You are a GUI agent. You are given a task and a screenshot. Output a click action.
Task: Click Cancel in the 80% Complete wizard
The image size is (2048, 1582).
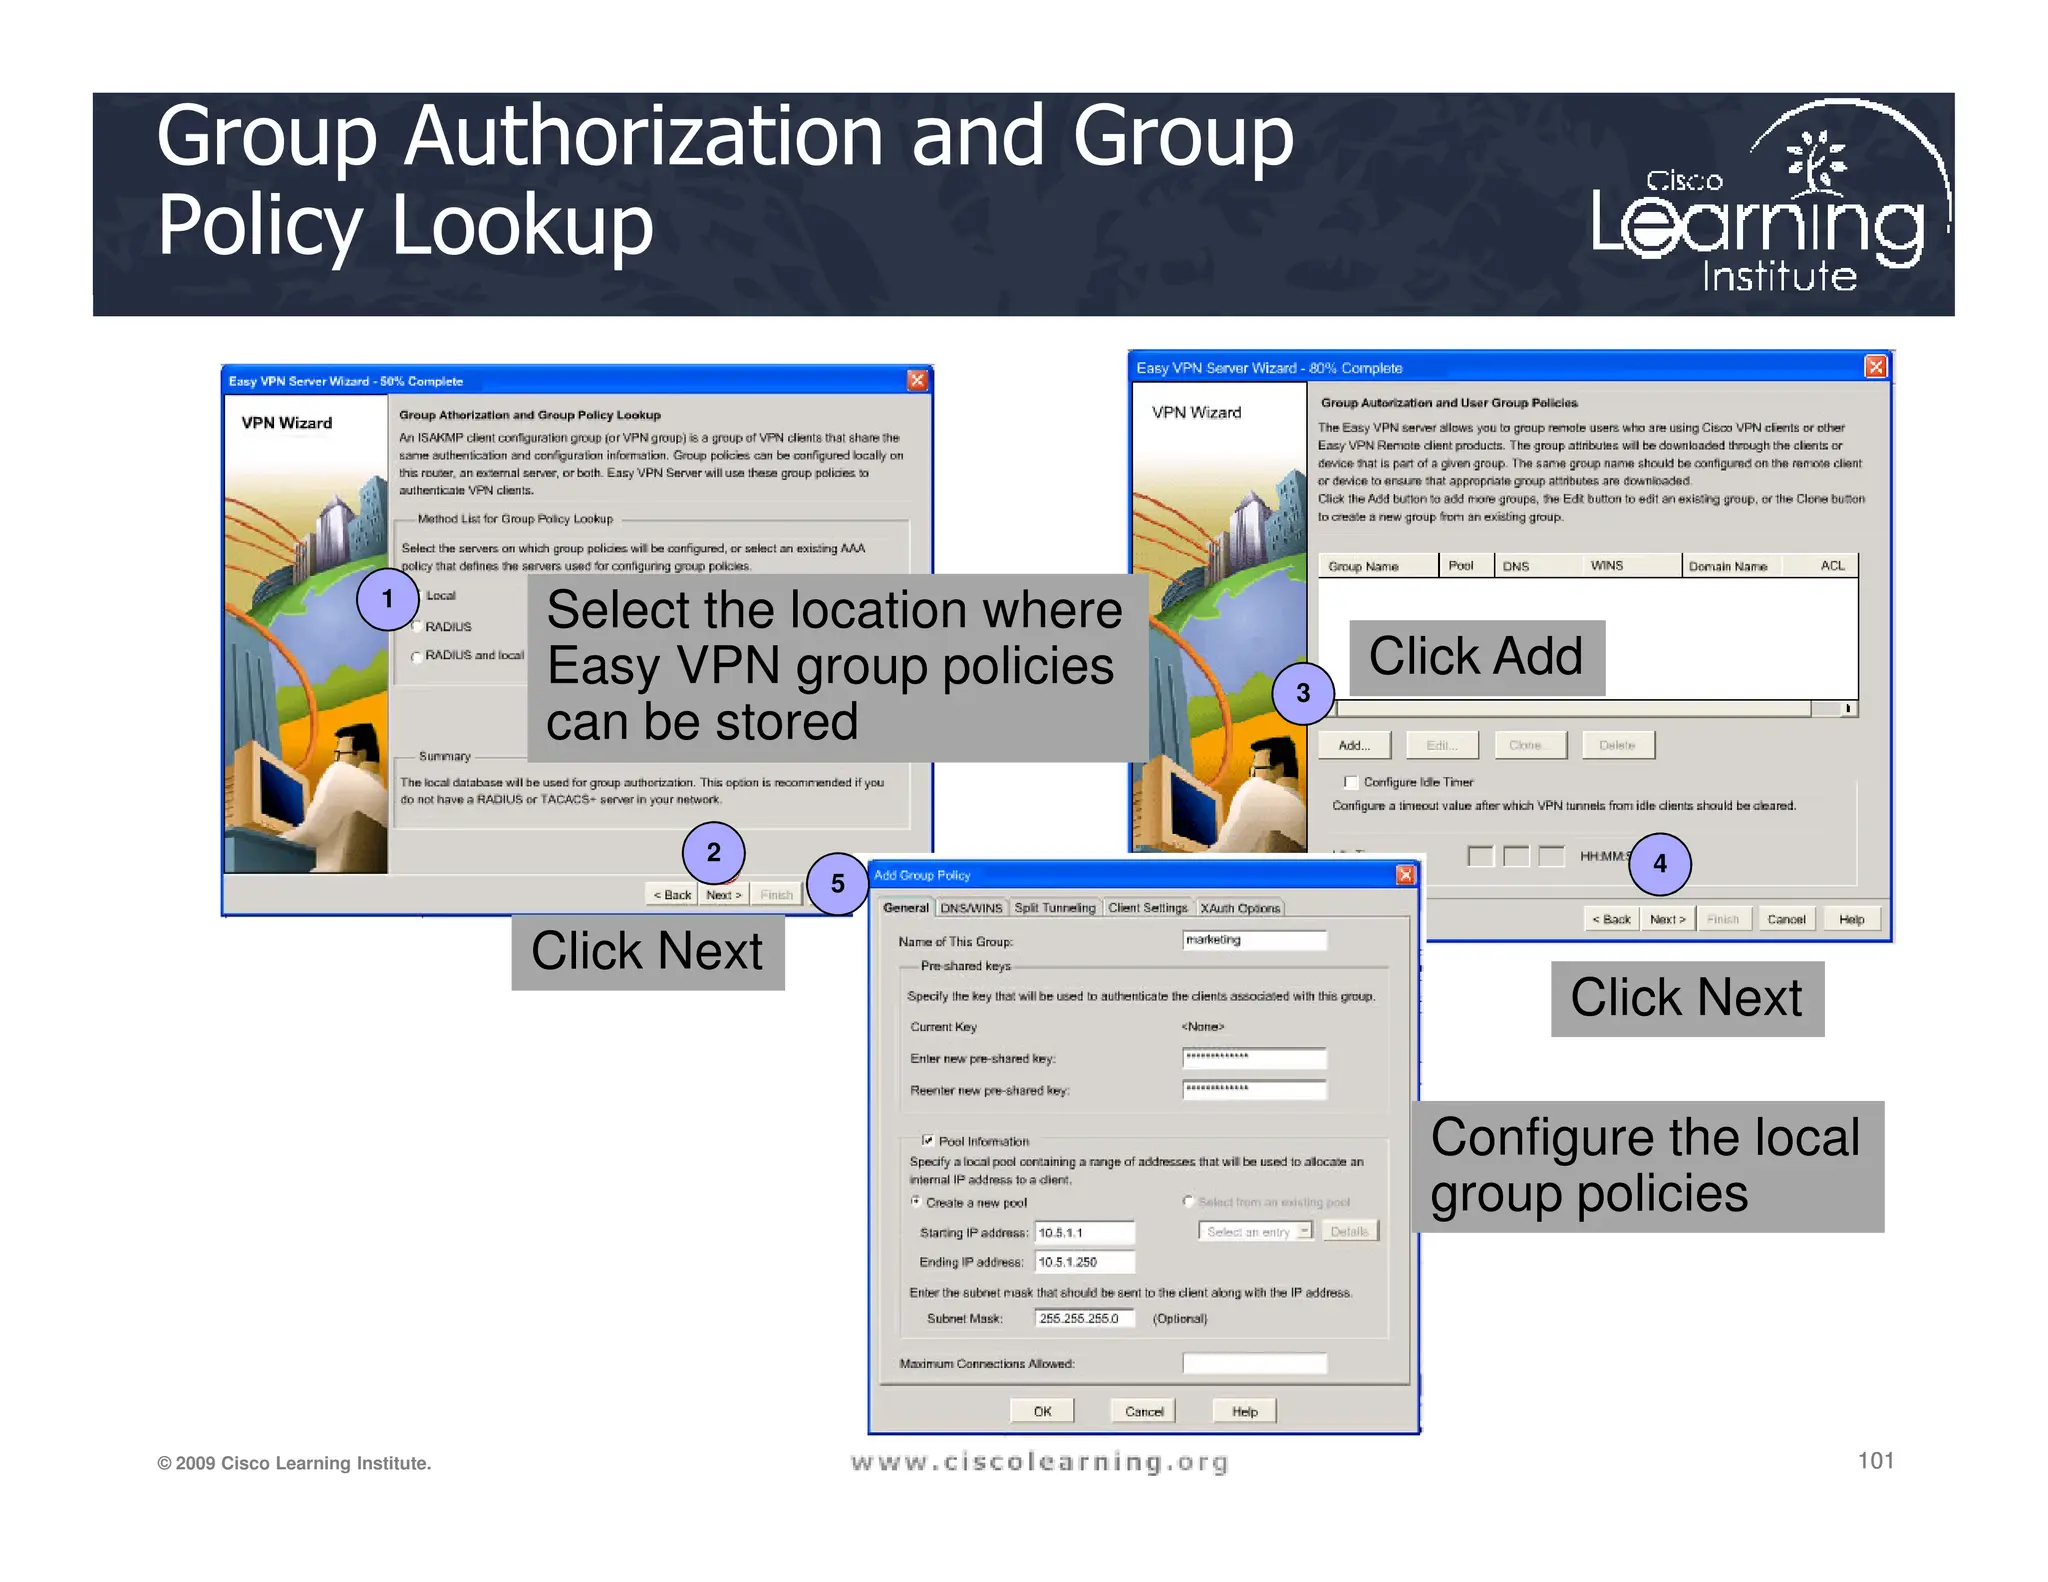pos(1786,919)
